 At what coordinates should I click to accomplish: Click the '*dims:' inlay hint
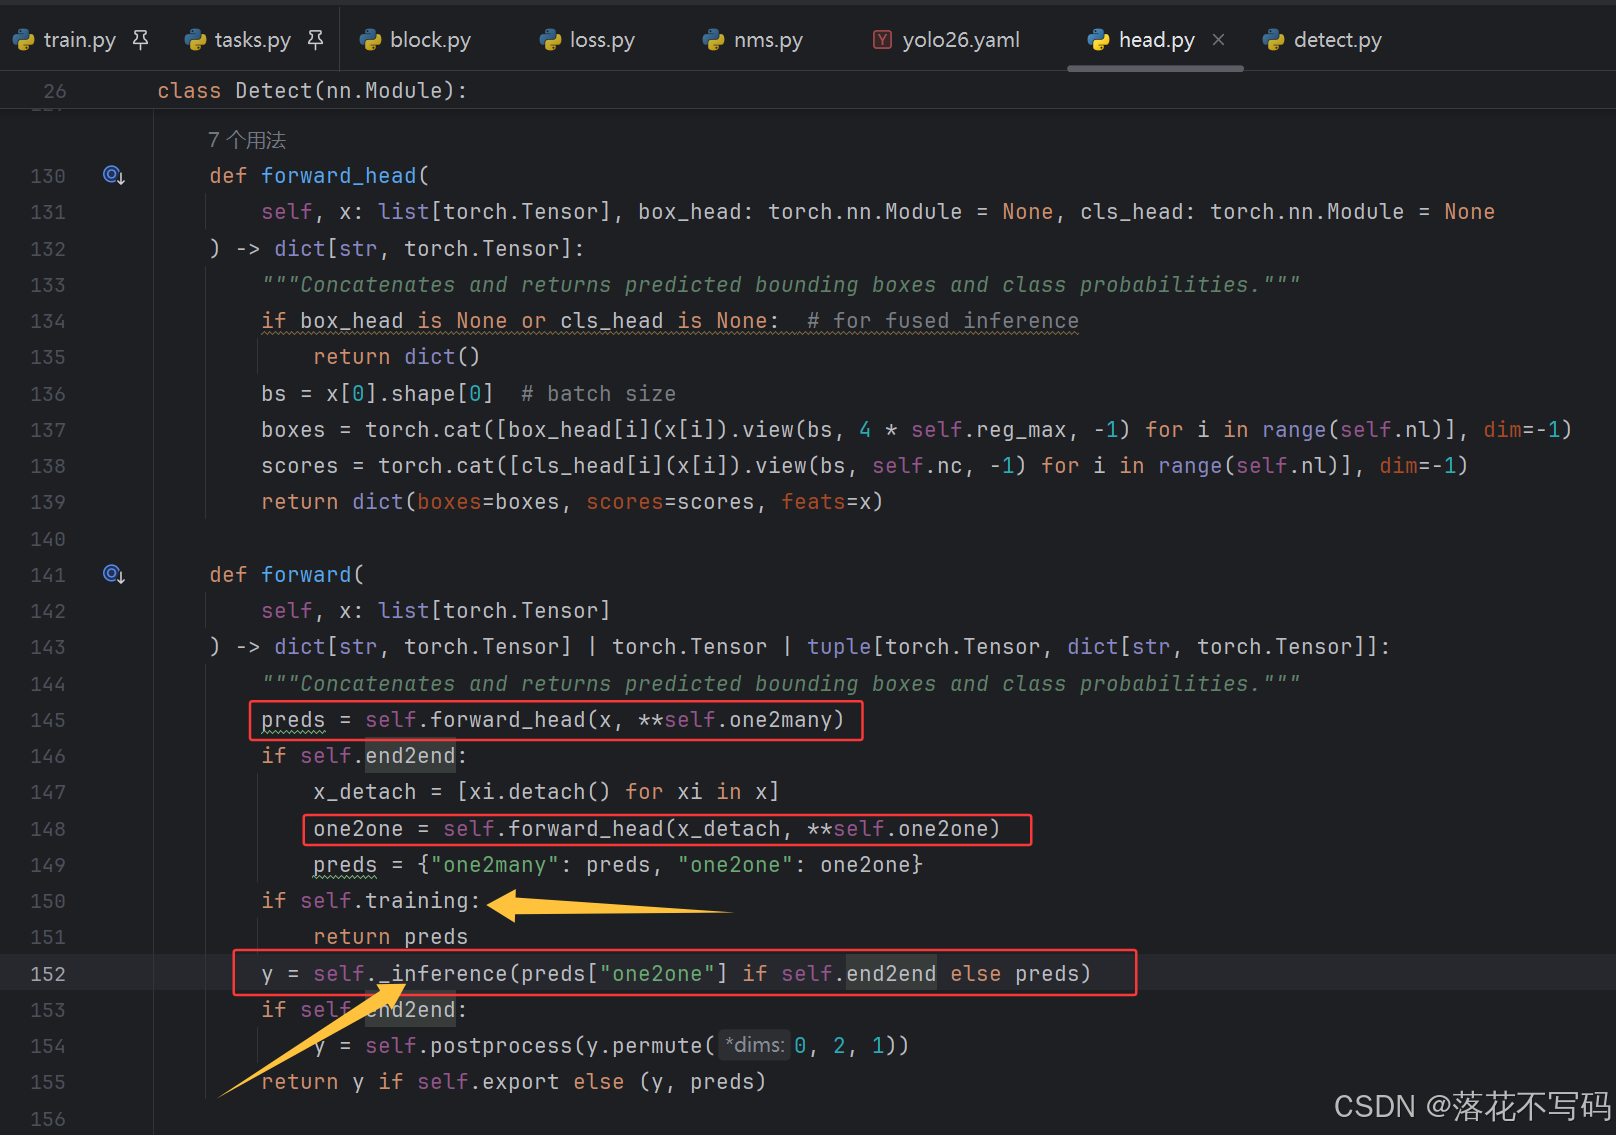pyautogui.click(x=755, y=1046)
